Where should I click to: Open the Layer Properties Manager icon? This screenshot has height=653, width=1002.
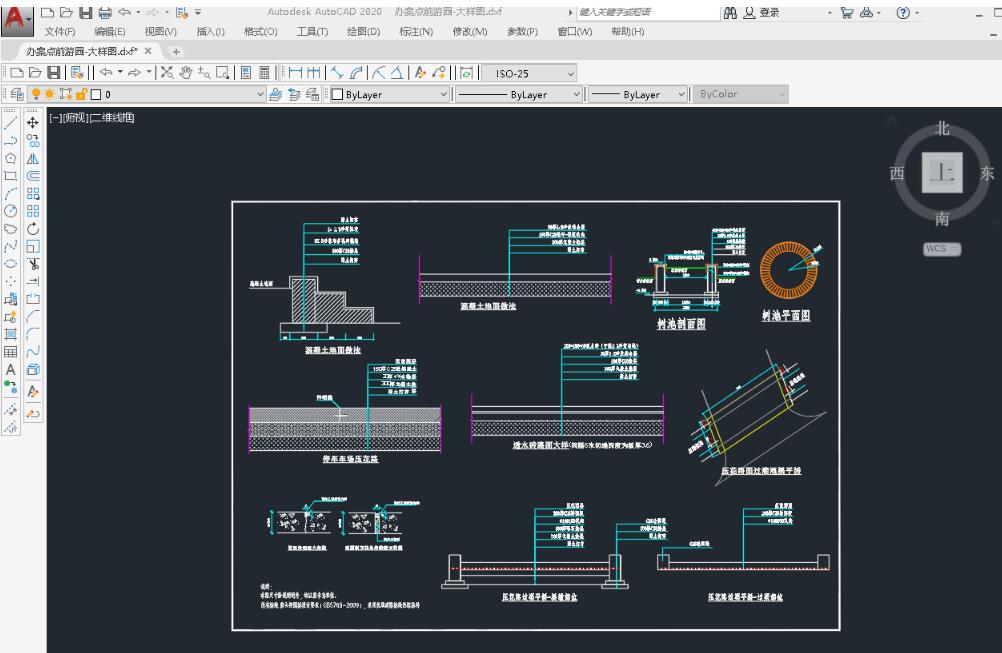pos(17,95)
